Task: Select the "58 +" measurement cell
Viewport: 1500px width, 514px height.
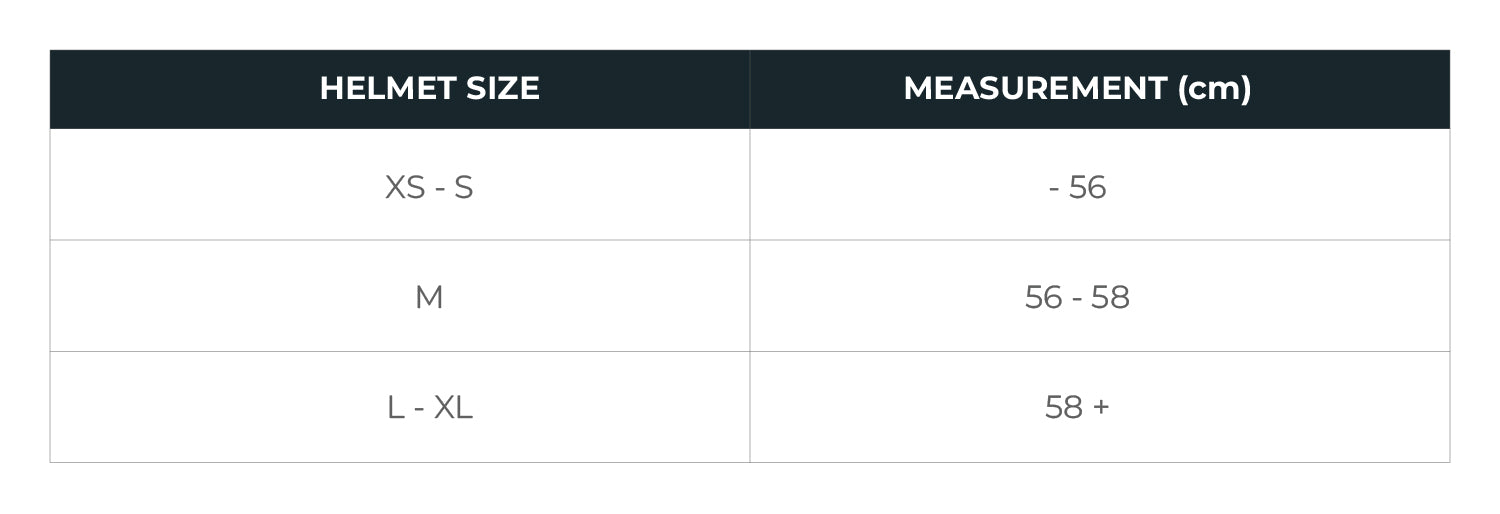Action: (x=1077, y=407)
